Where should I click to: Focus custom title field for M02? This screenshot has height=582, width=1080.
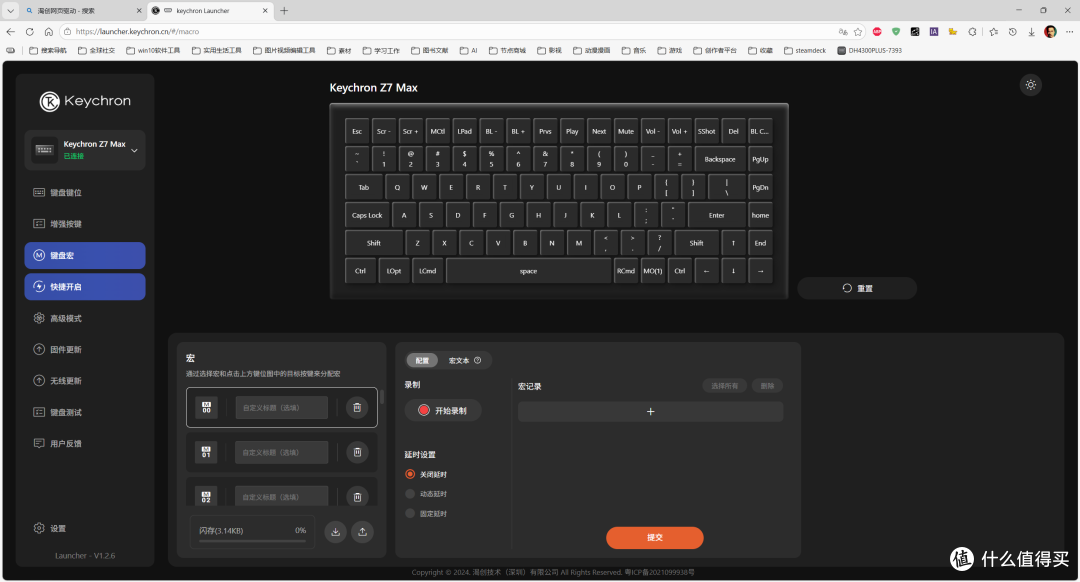(x=282, y=497)
